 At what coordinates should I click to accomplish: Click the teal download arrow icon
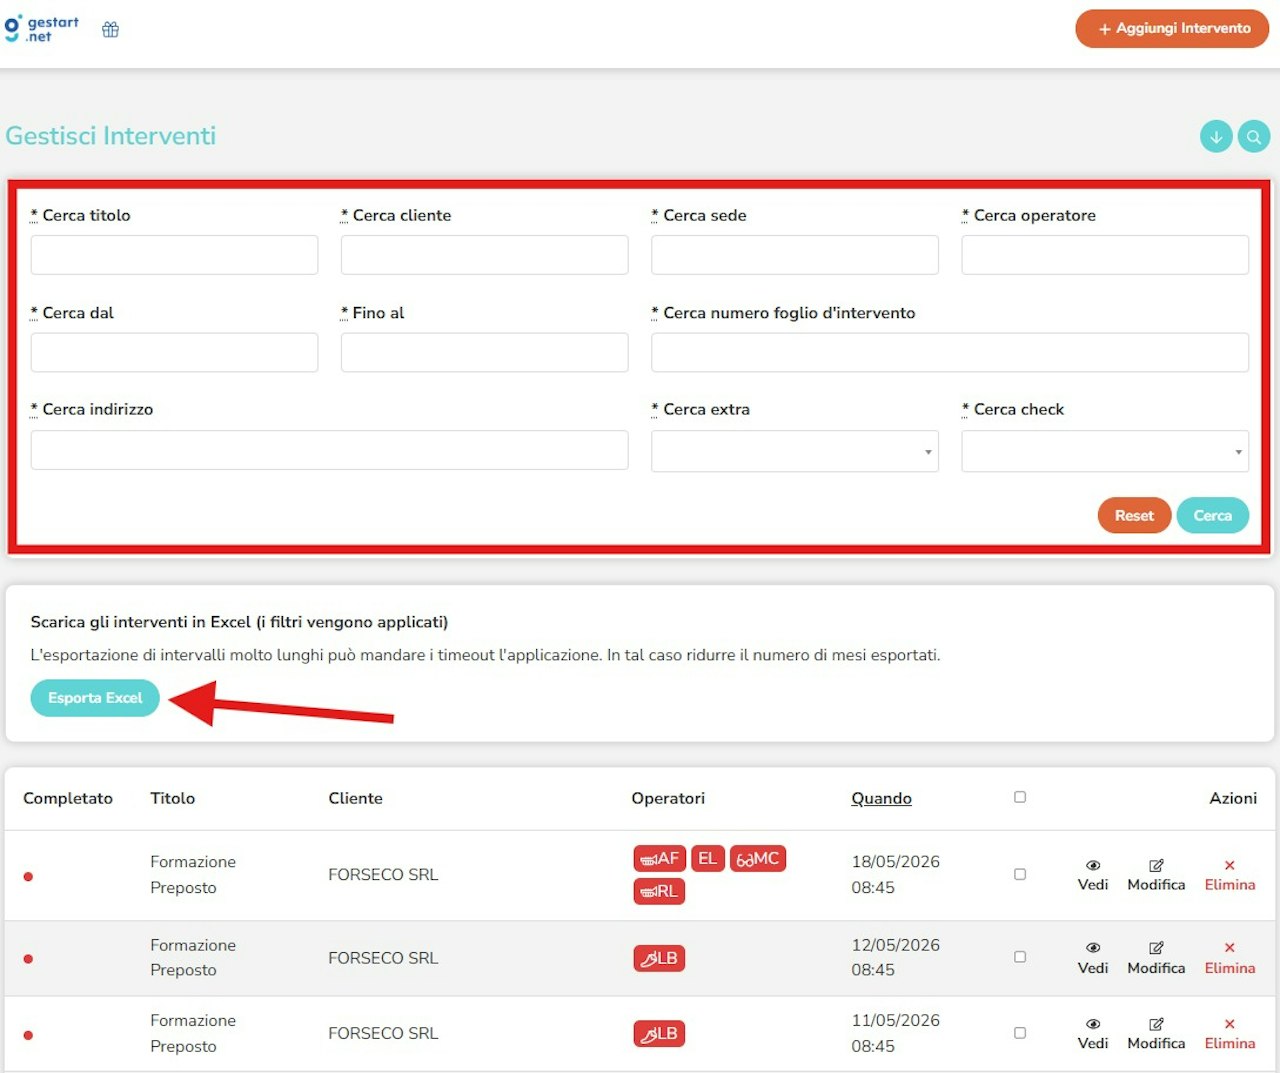pyautogui.click(x=1216, y=136)
